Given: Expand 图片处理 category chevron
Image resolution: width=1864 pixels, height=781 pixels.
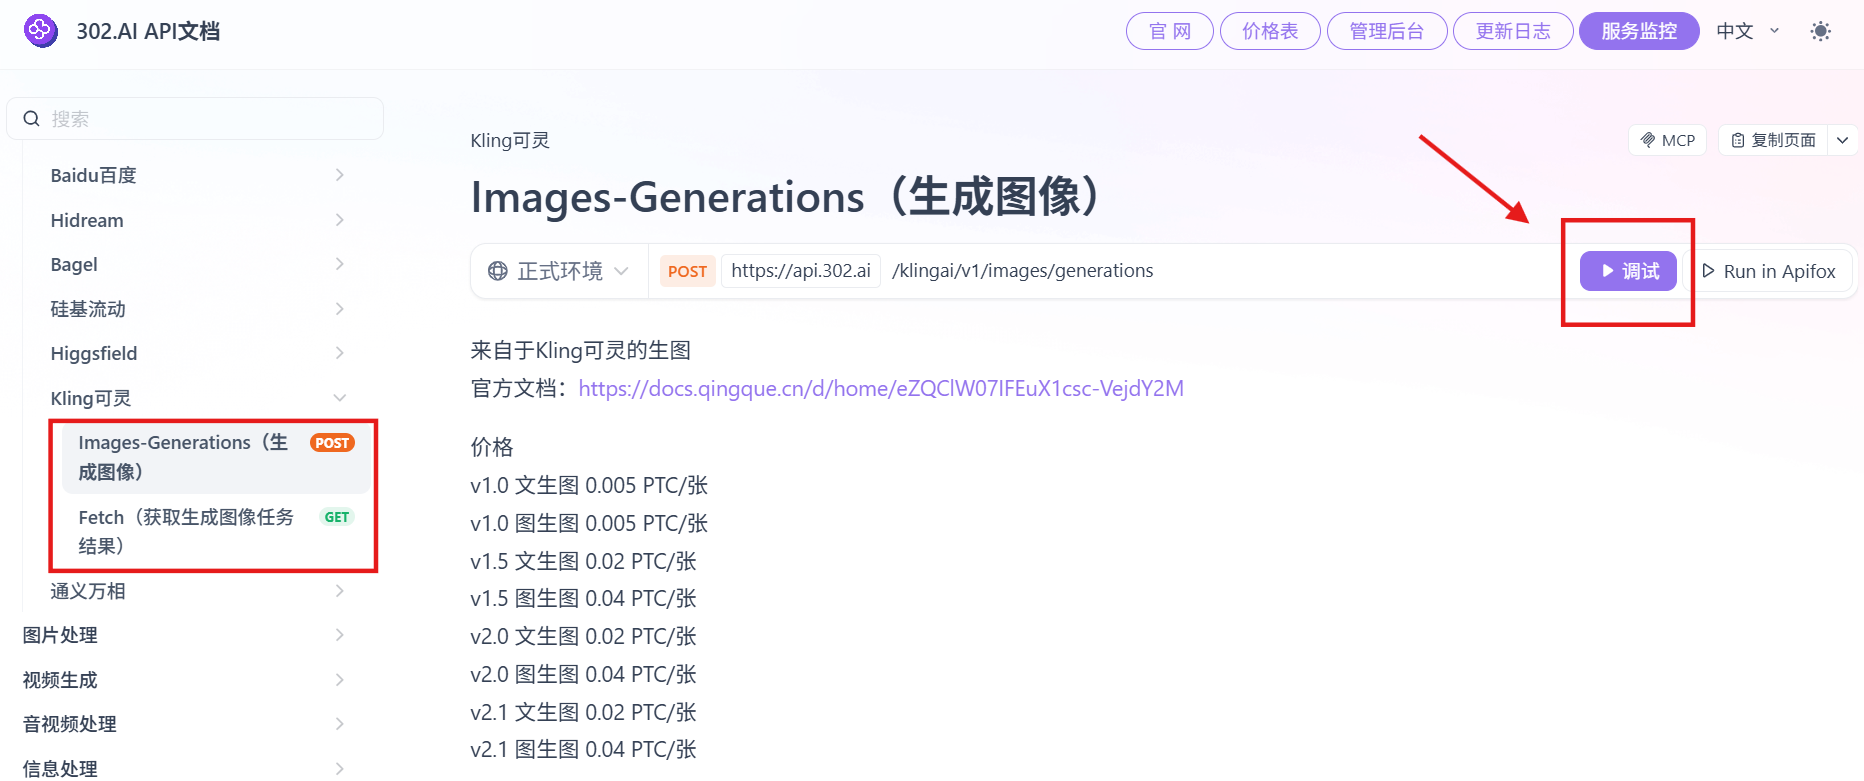Looking at the screenshot, I should click(340, 635).
